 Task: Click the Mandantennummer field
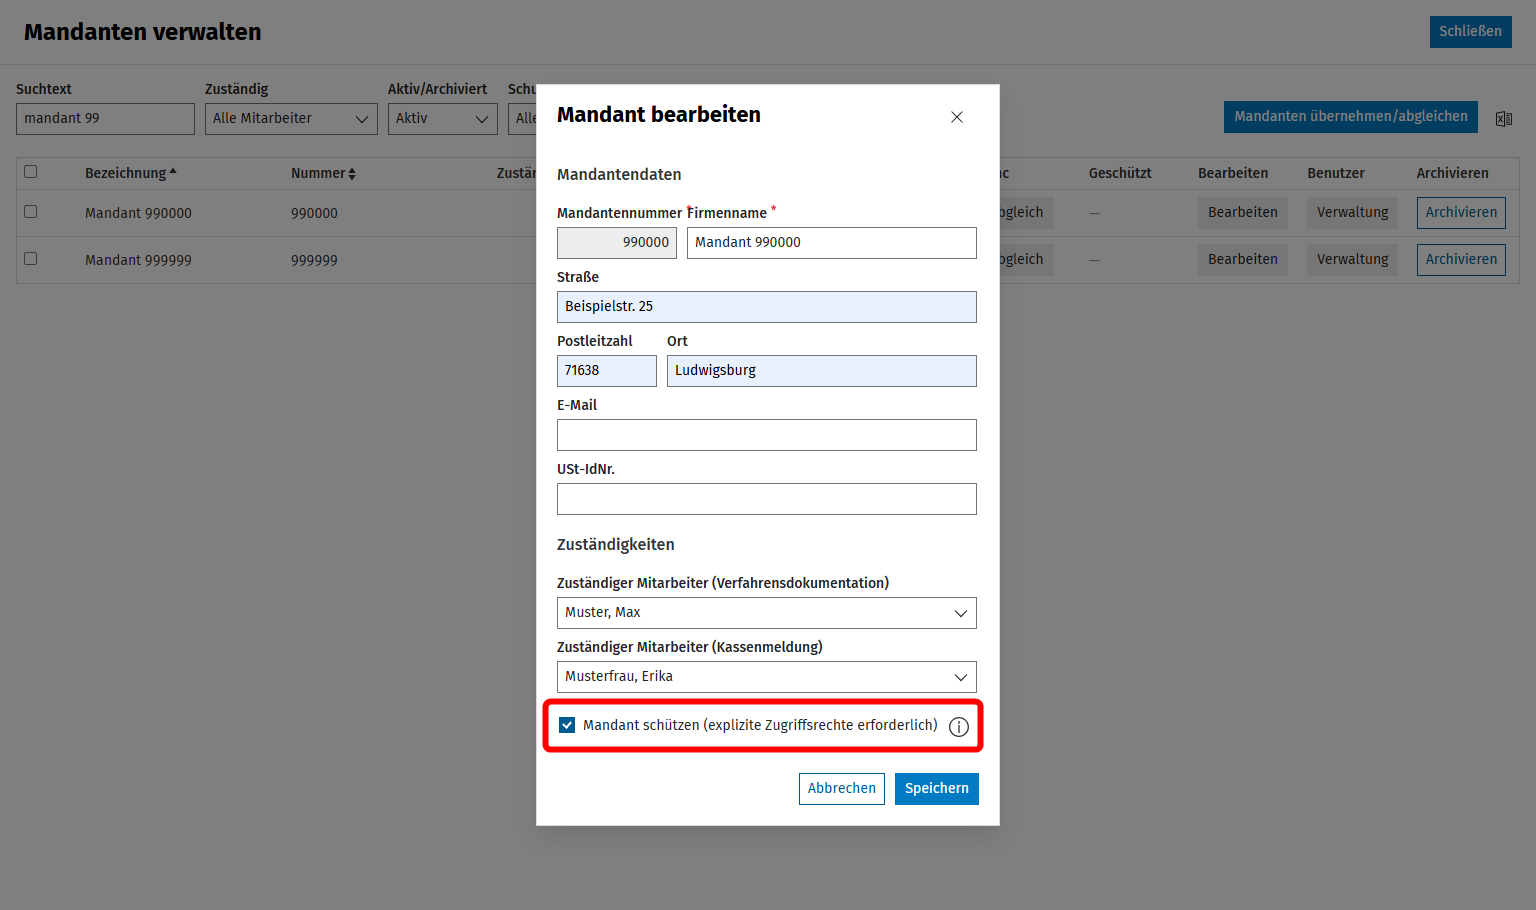point(617,243)
